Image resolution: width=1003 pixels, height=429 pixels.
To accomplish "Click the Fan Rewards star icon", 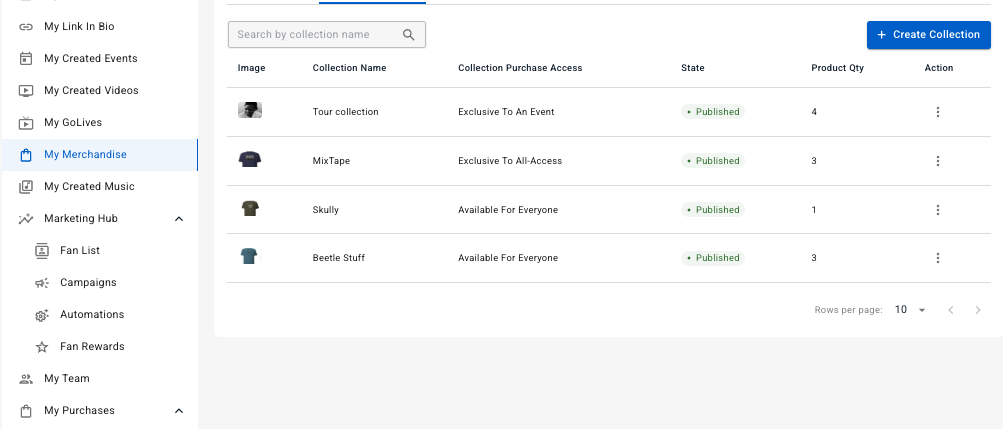I will 42,347.
